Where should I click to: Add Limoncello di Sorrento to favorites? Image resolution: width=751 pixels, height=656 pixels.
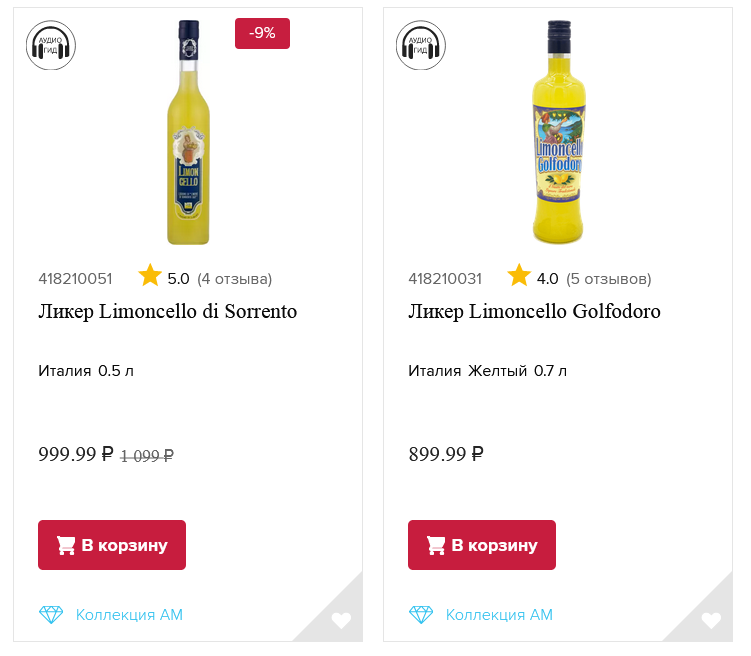click(x=341, y=621)
